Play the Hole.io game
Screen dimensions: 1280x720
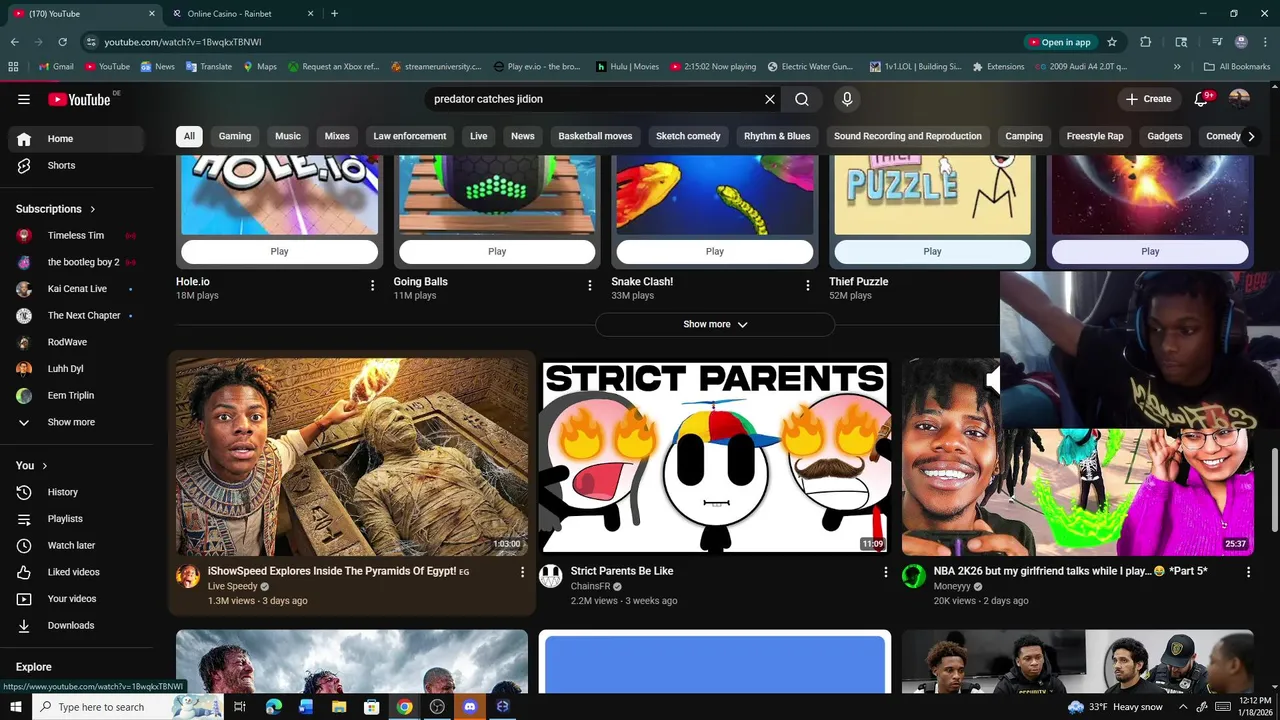coord(279,251)
